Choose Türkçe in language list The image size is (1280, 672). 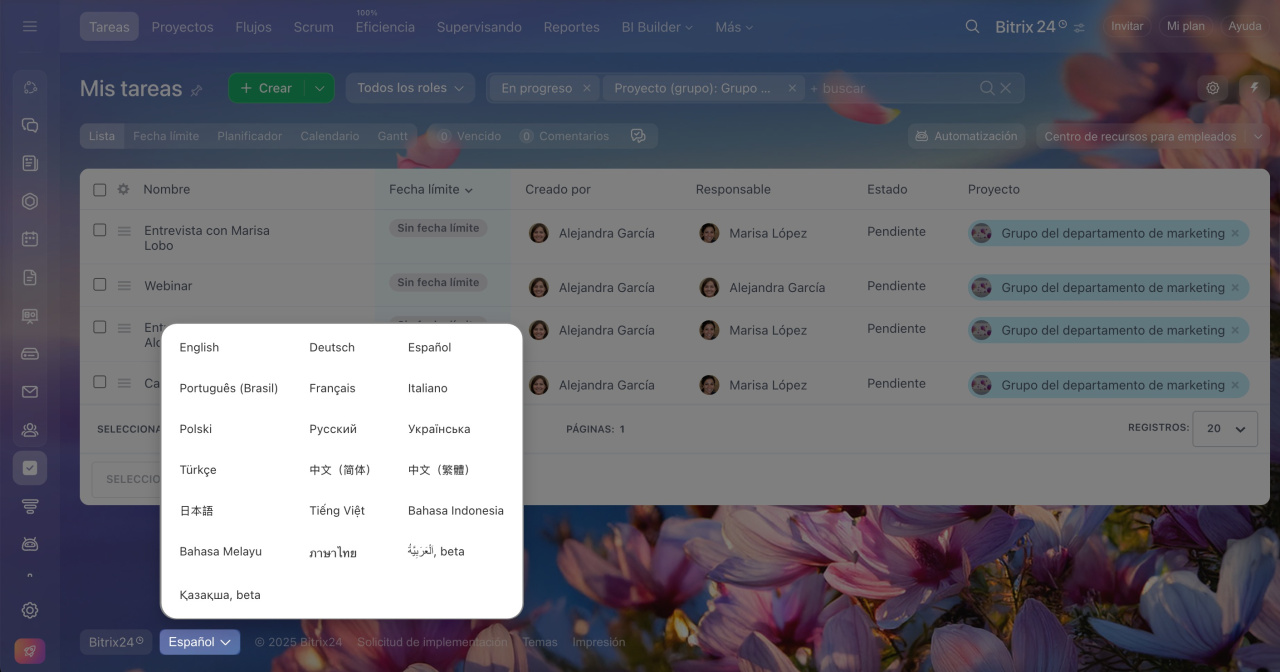(198, 470)
